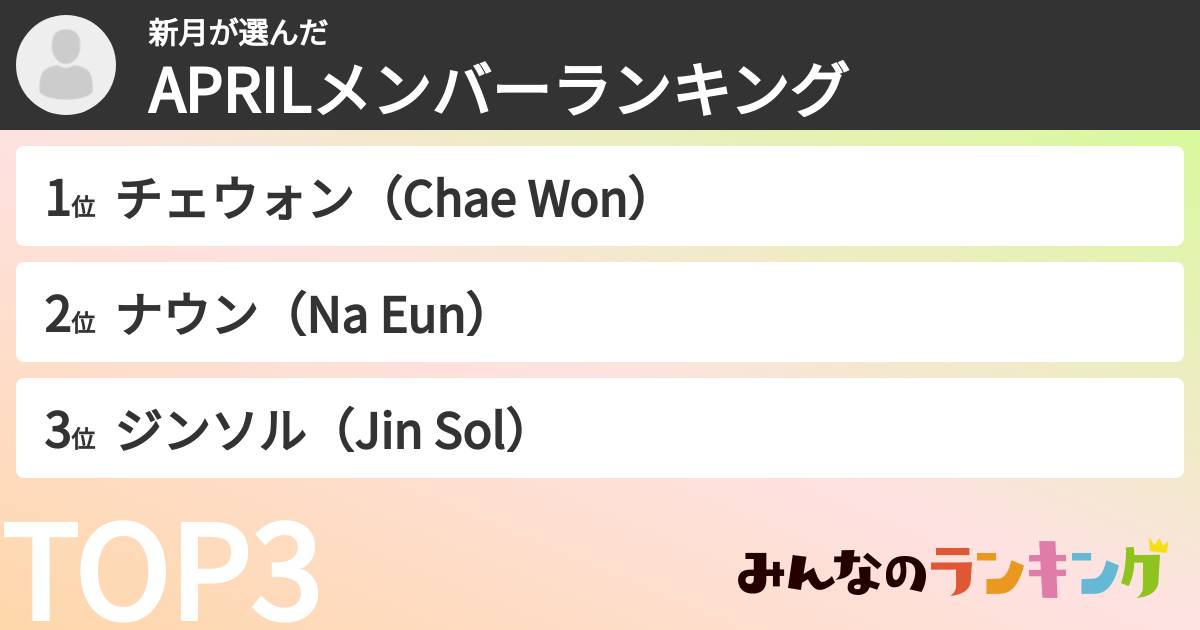Click empty space in the second-place row
Viewport: 1200px width, 630px height.
click(850, 313)
